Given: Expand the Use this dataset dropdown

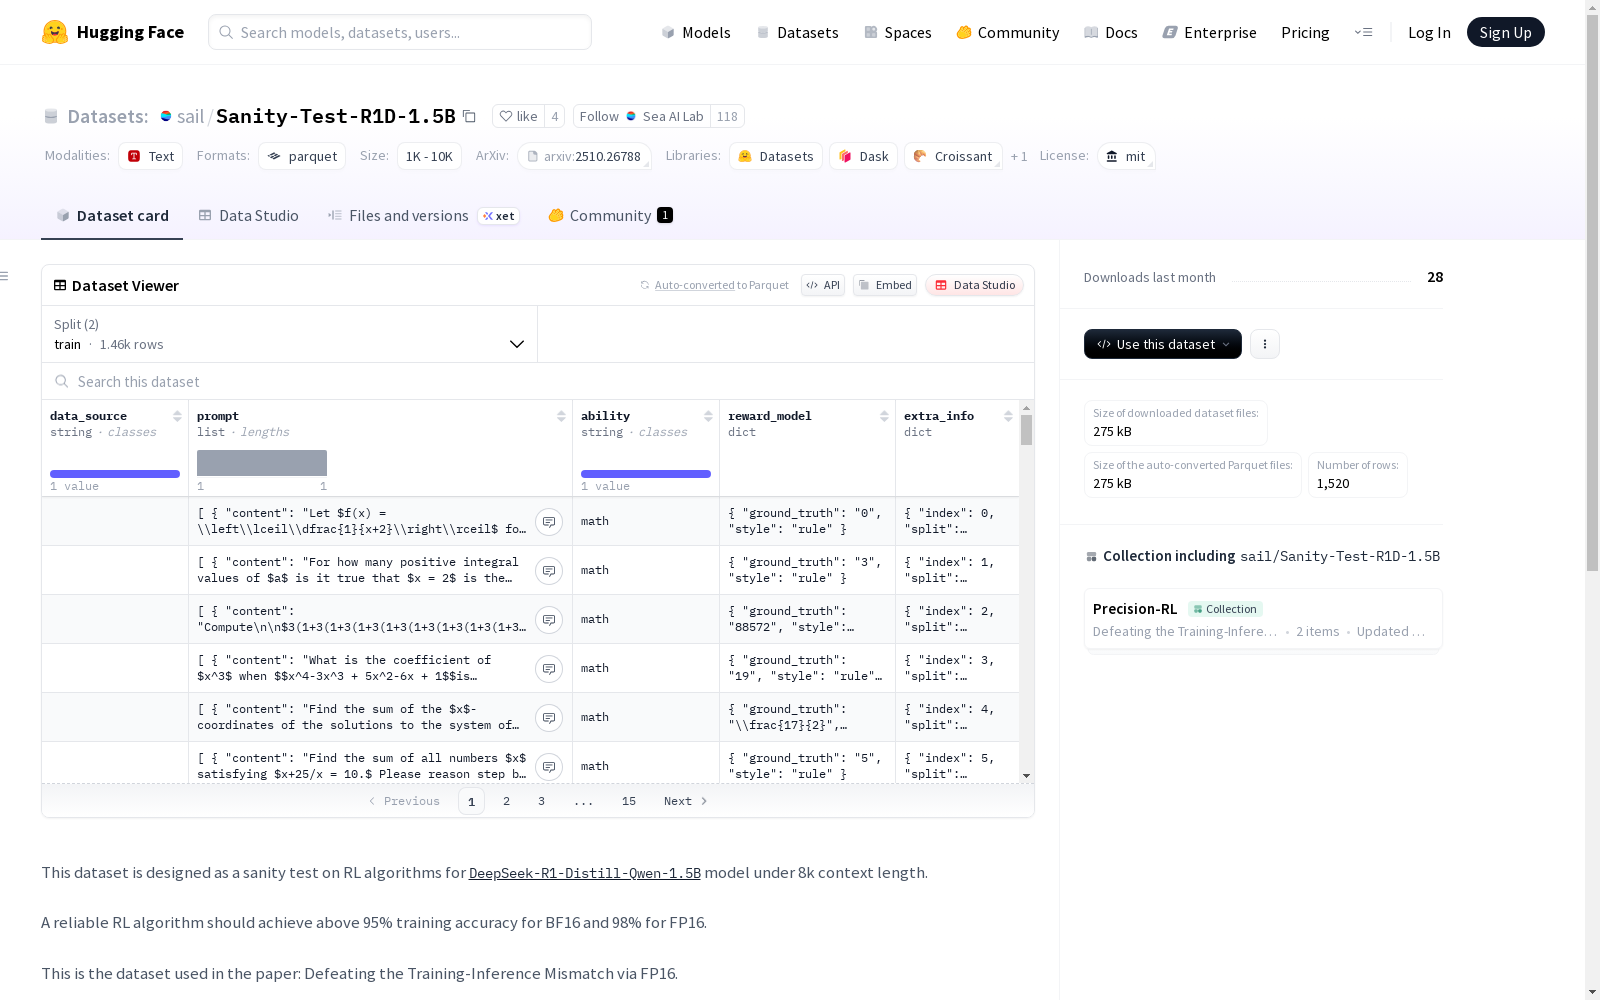Looking at the screenshot, I should (1163, 344).
